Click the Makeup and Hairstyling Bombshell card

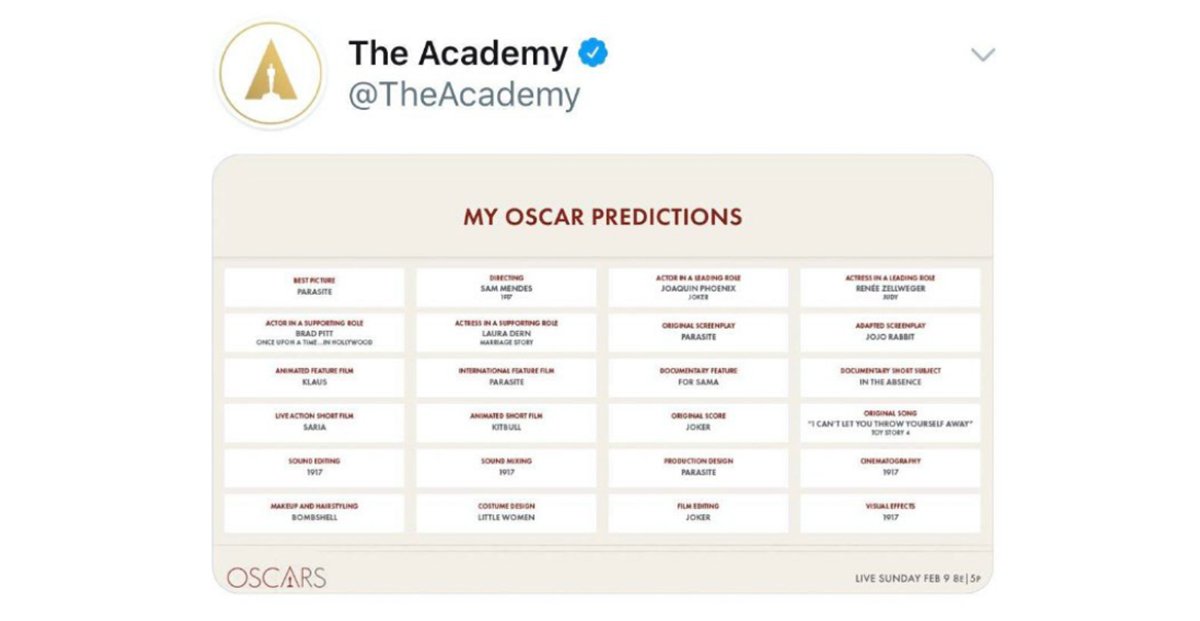pyautogui.click(x=314, y=513)
